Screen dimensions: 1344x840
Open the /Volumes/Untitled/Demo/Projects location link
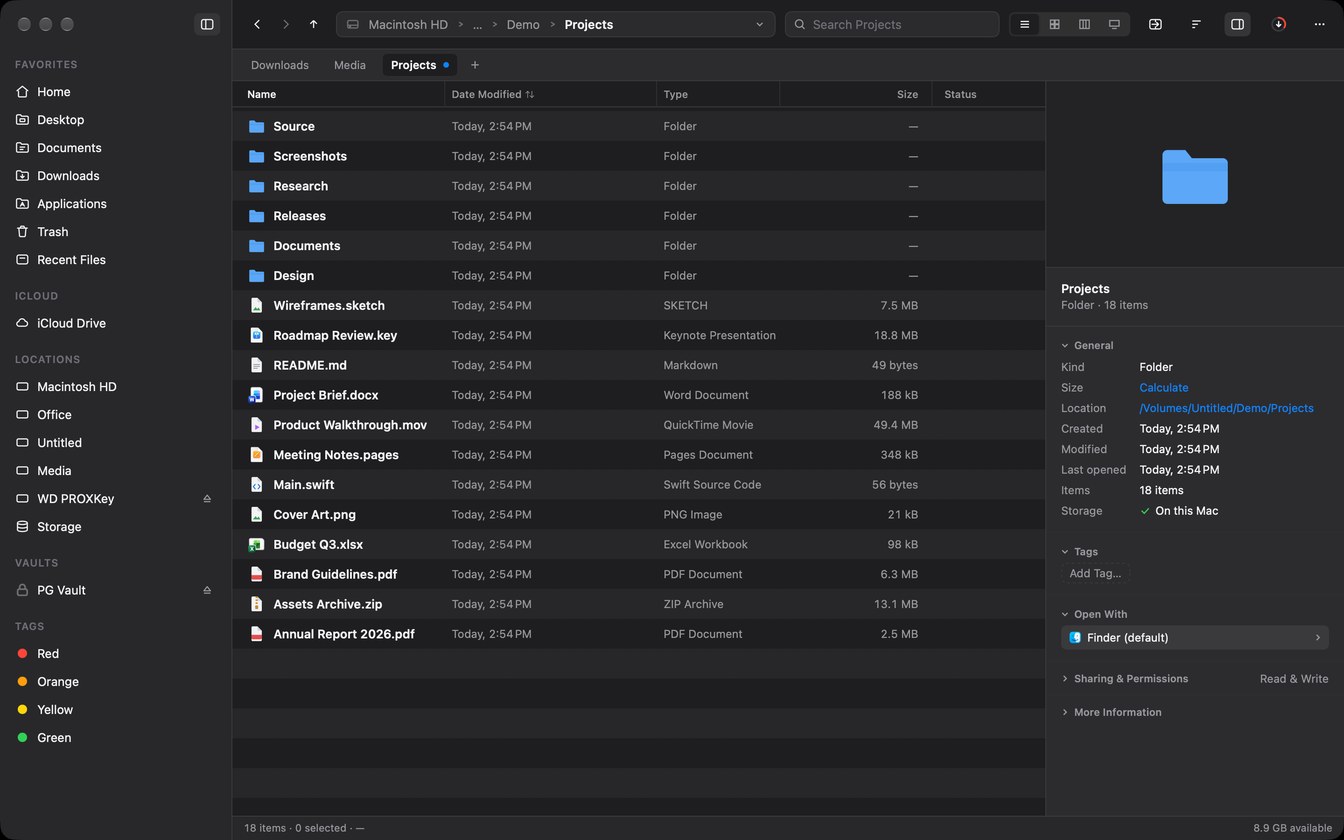pyautogui.click(x=1226, y=408)
